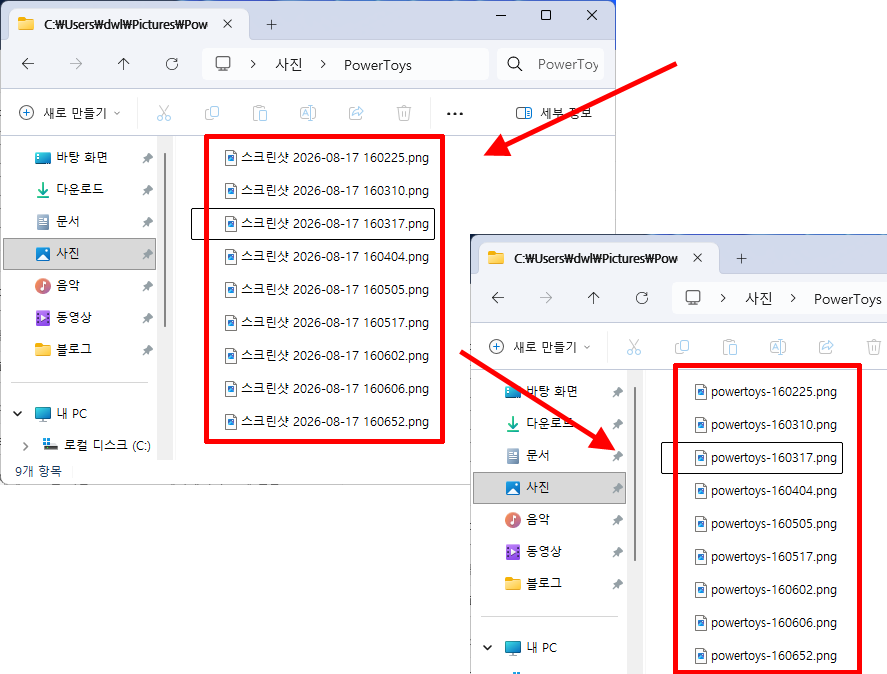Open 새로 만들기 dropdown in bottom-right window

coord(540,347)
